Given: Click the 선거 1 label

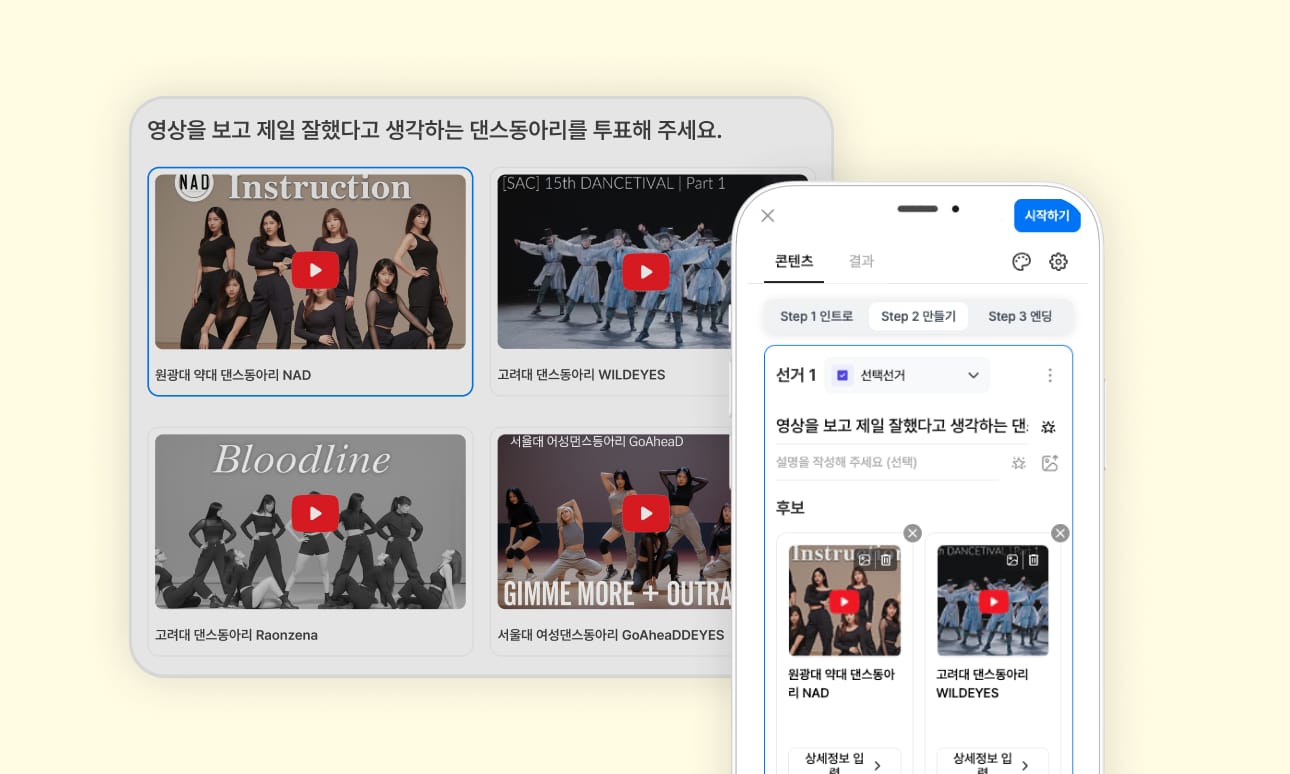Looking at the screenshot, I should coord(796,375).
